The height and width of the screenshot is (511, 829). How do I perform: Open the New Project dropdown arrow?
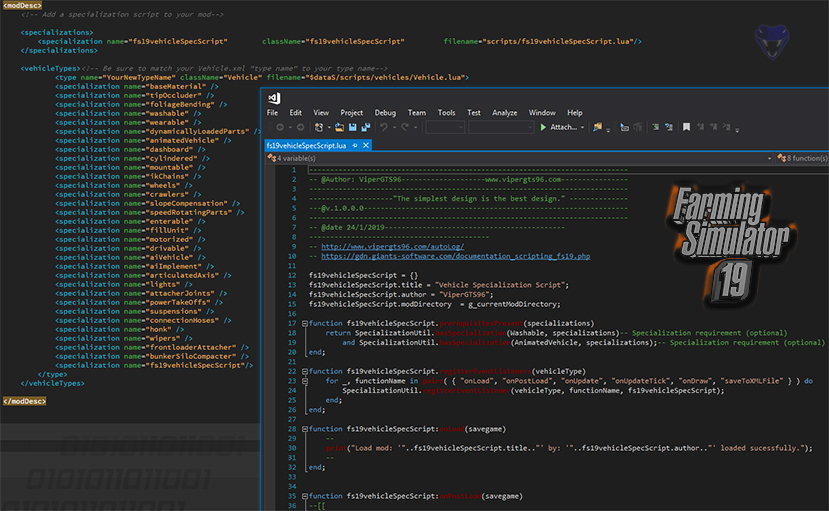pyautogui.click(x=329, y=127)
